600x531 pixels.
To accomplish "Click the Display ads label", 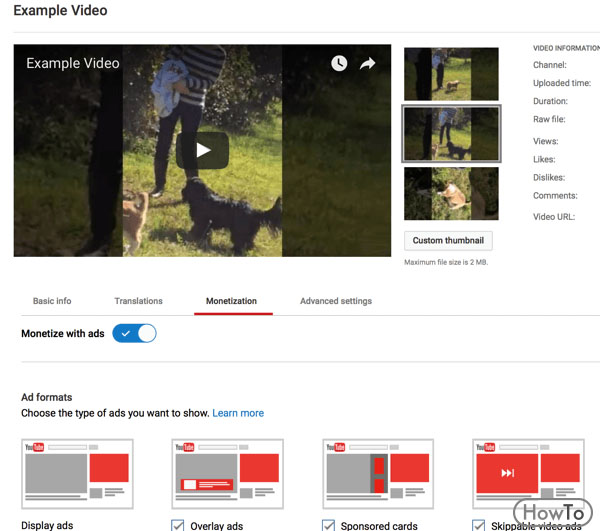I will [x=47, y=526].
